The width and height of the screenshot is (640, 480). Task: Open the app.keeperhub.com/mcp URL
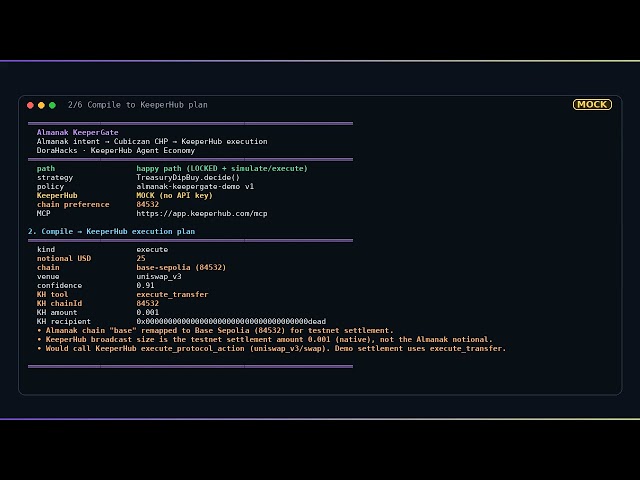click(202, 213)
